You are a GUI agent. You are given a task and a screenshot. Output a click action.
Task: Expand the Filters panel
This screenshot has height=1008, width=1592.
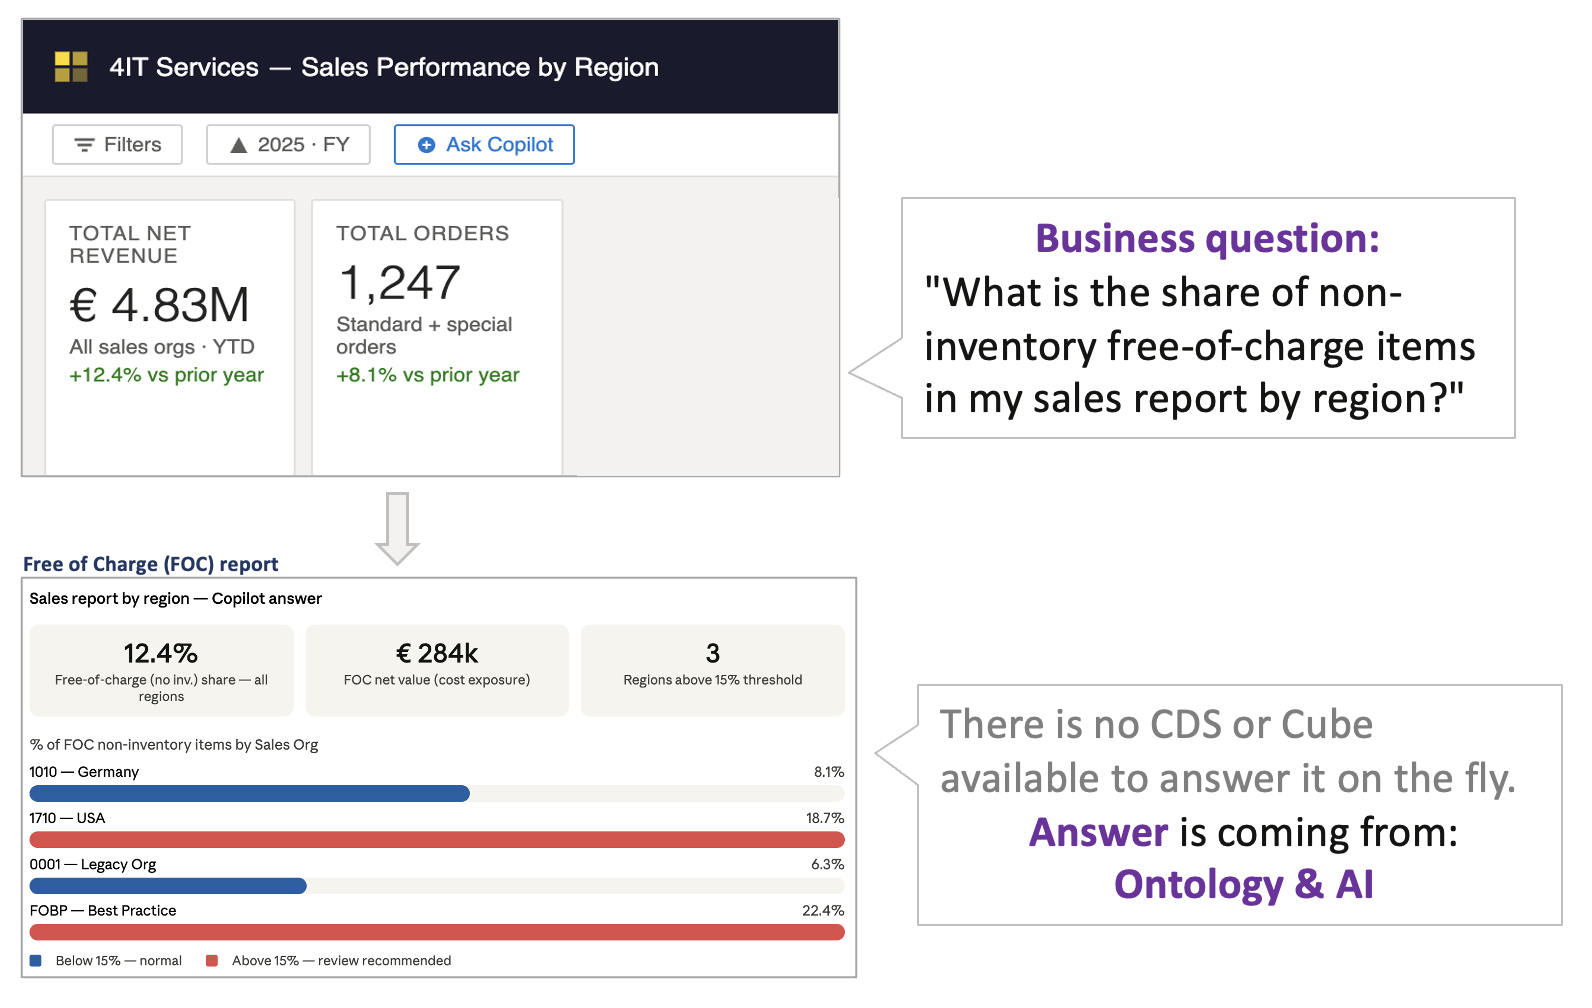(x=117, y=144)
